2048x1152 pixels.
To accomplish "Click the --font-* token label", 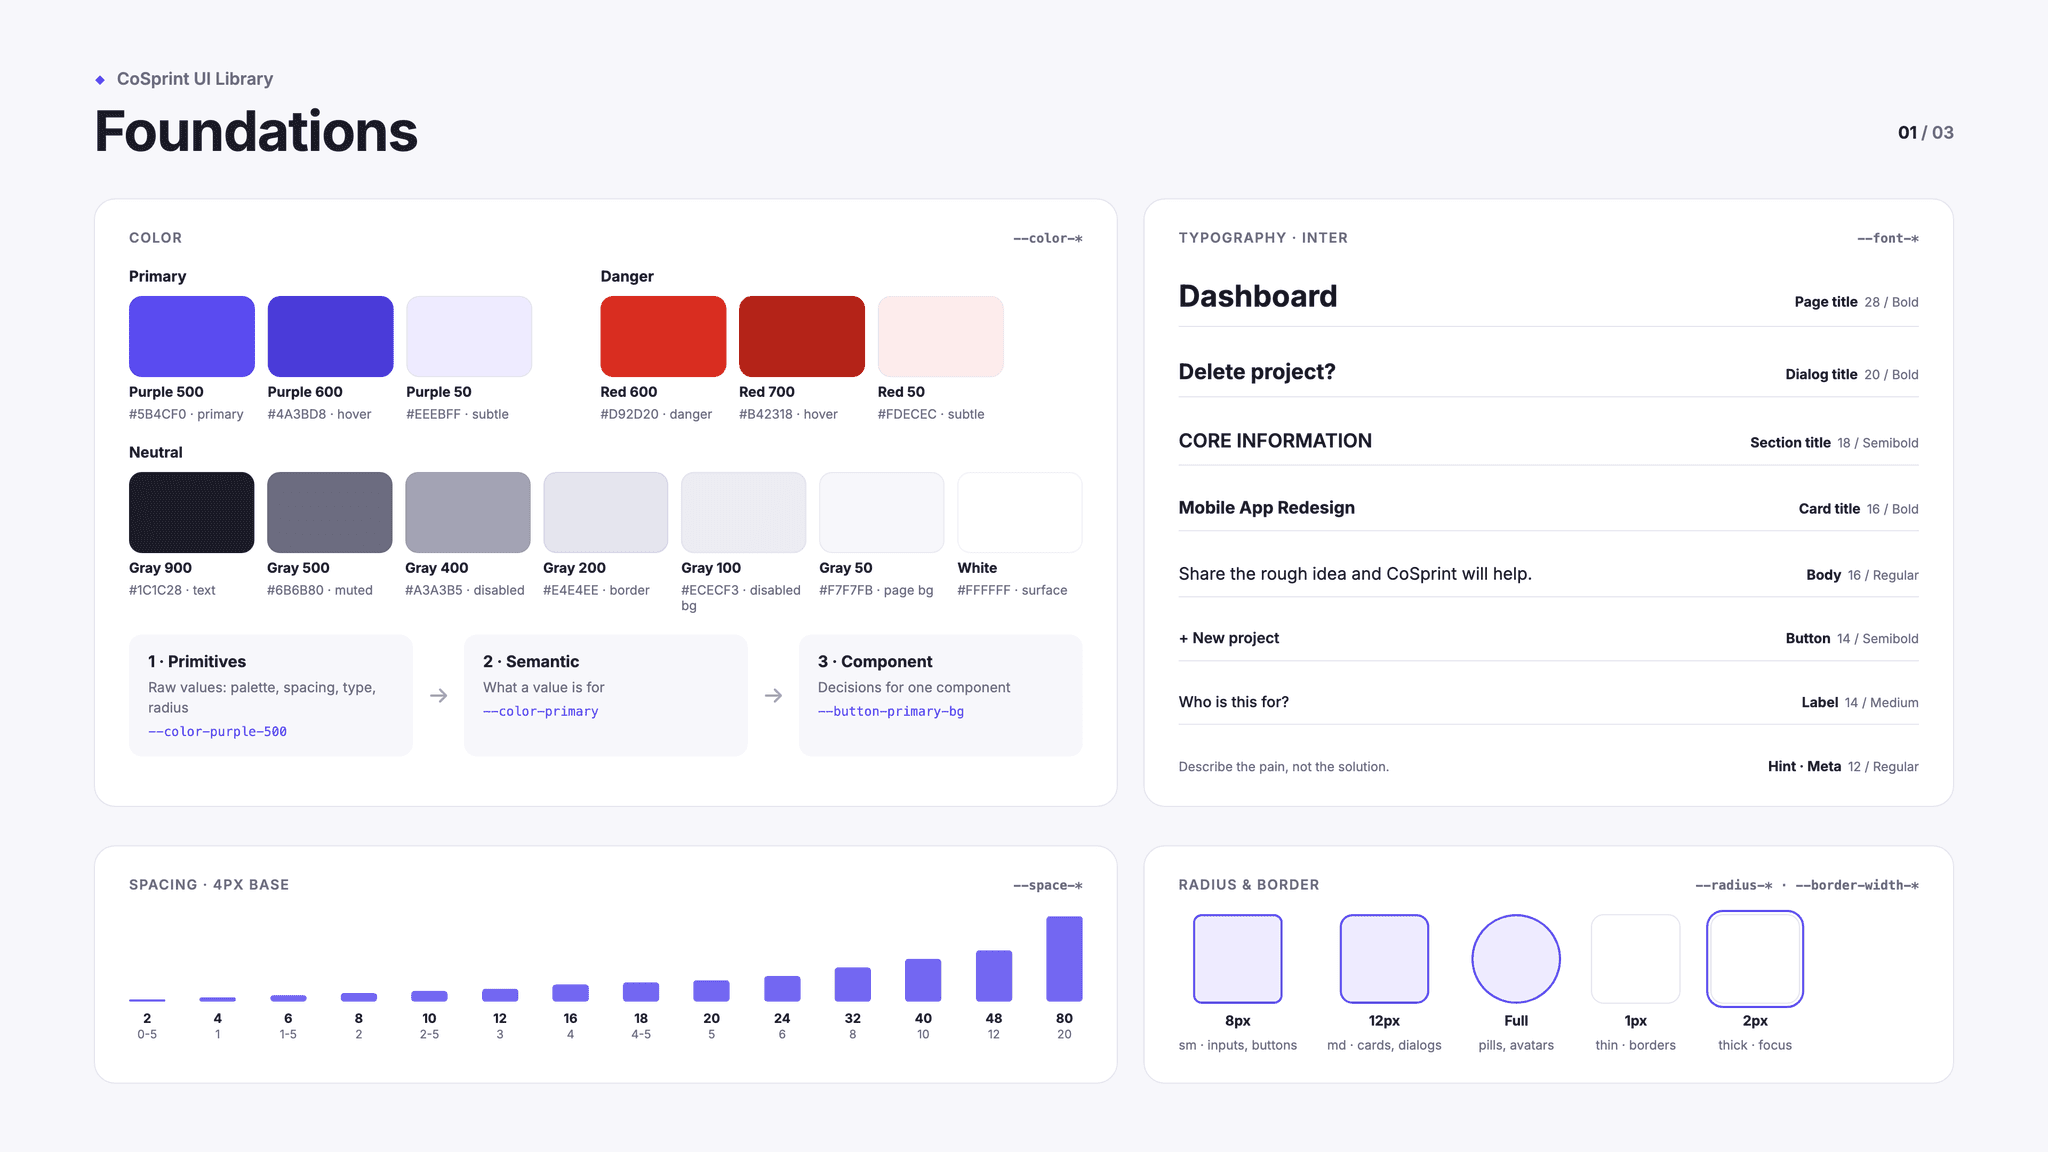I will 1888,238.
